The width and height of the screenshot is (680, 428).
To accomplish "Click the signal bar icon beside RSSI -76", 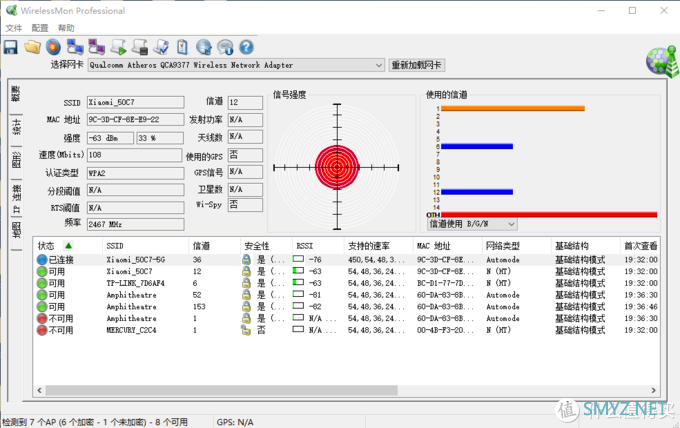I will tap(298, 259).
